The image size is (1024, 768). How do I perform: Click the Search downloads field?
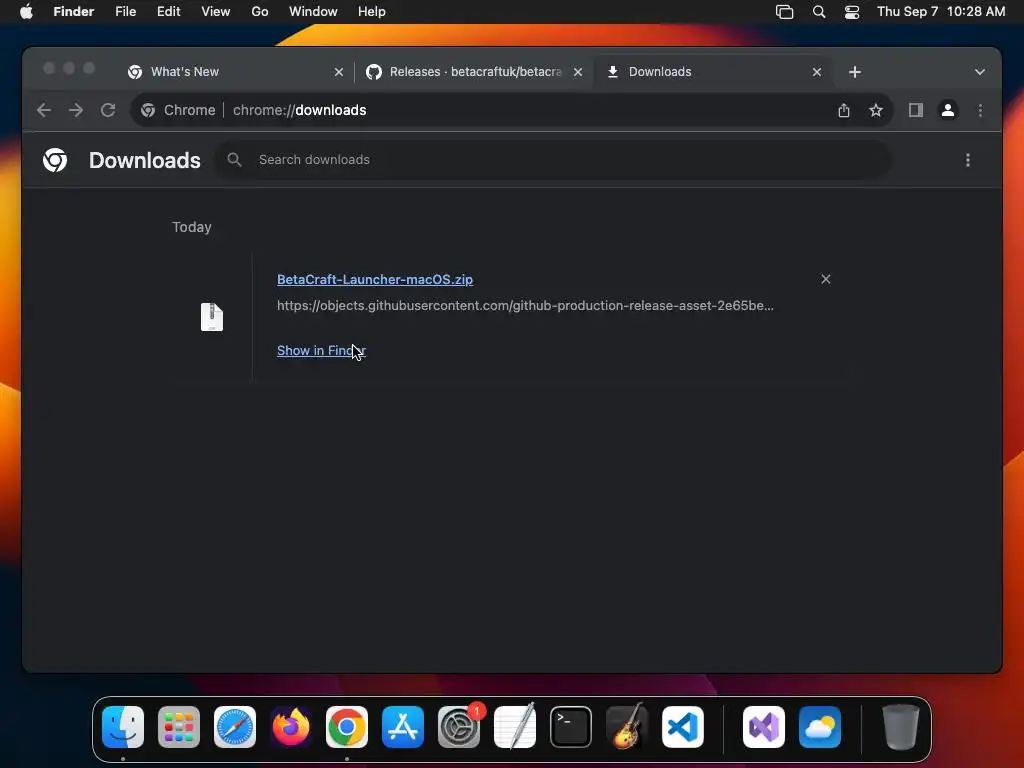point(554,160)
